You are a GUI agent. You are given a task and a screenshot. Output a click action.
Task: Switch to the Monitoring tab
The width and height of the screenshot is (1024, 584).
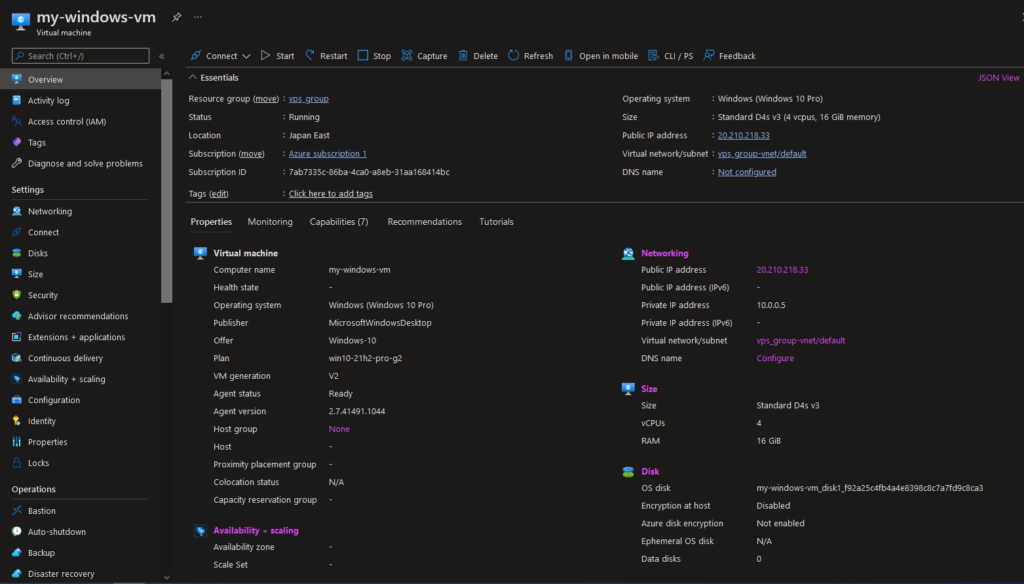(x=273, y=221)
